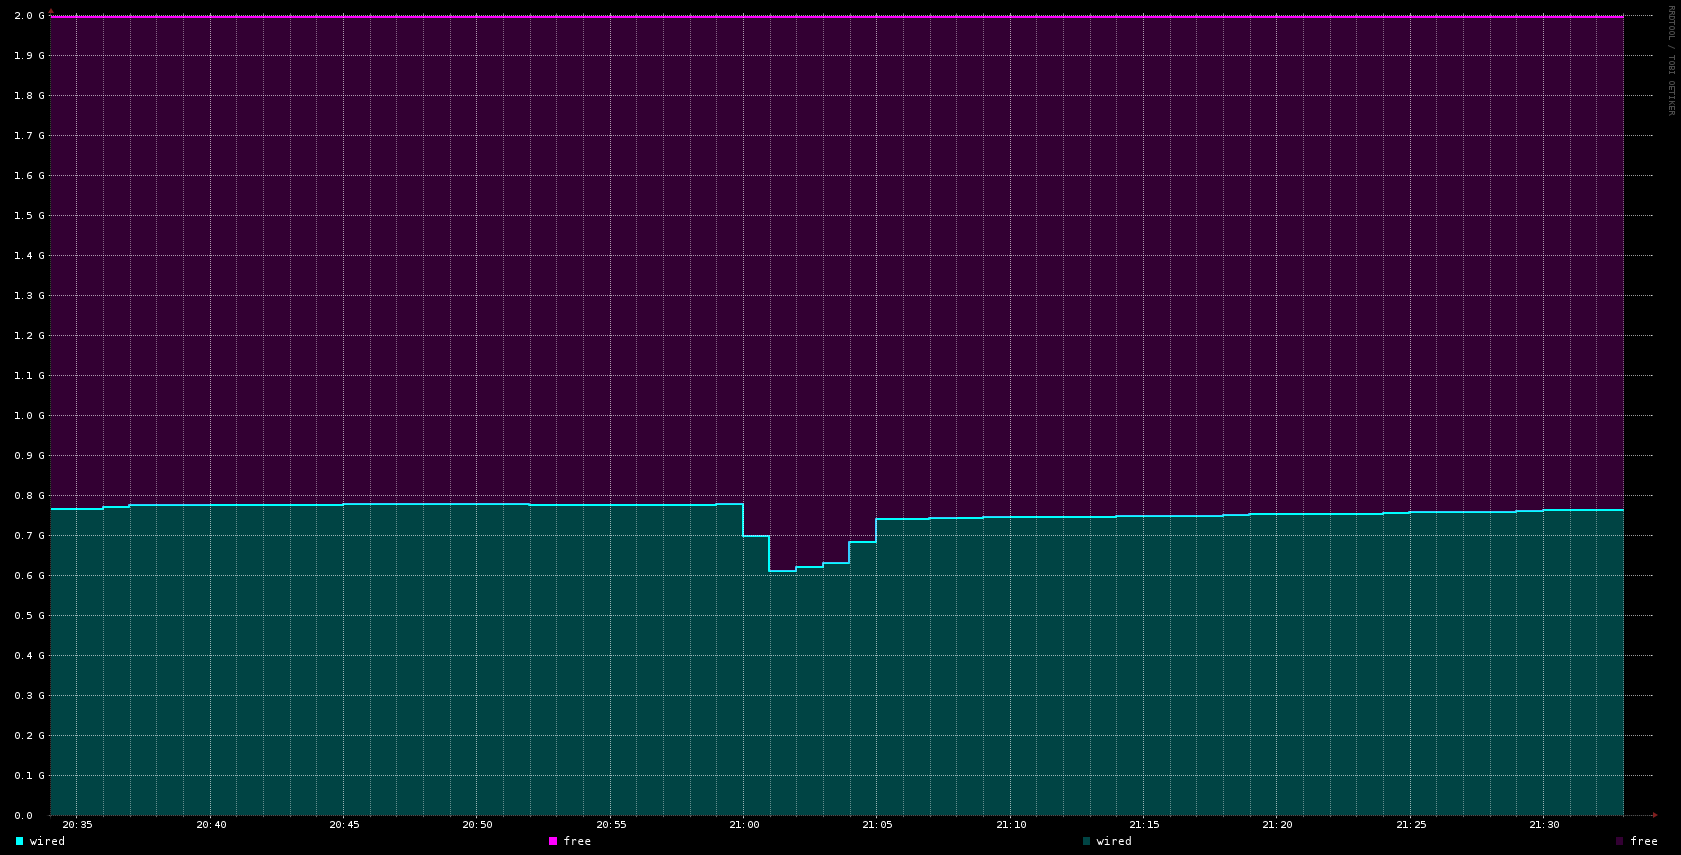Click the 1.5 G y-axis label
This screenshot has height=855, width=1681.
click(x=29, y=216)
